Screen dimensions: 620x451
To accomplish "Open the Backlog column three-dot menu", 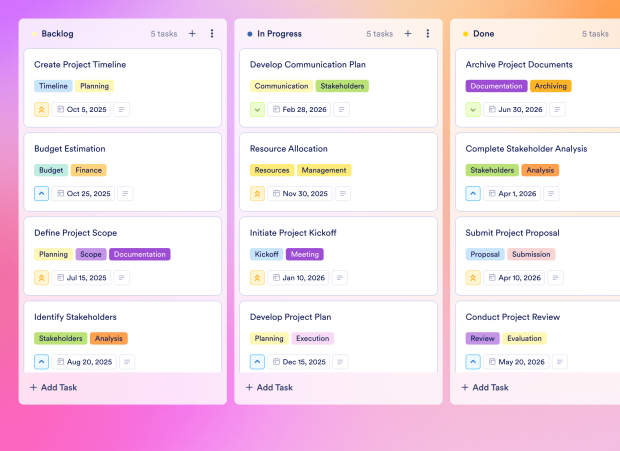I will coord(212,34).
